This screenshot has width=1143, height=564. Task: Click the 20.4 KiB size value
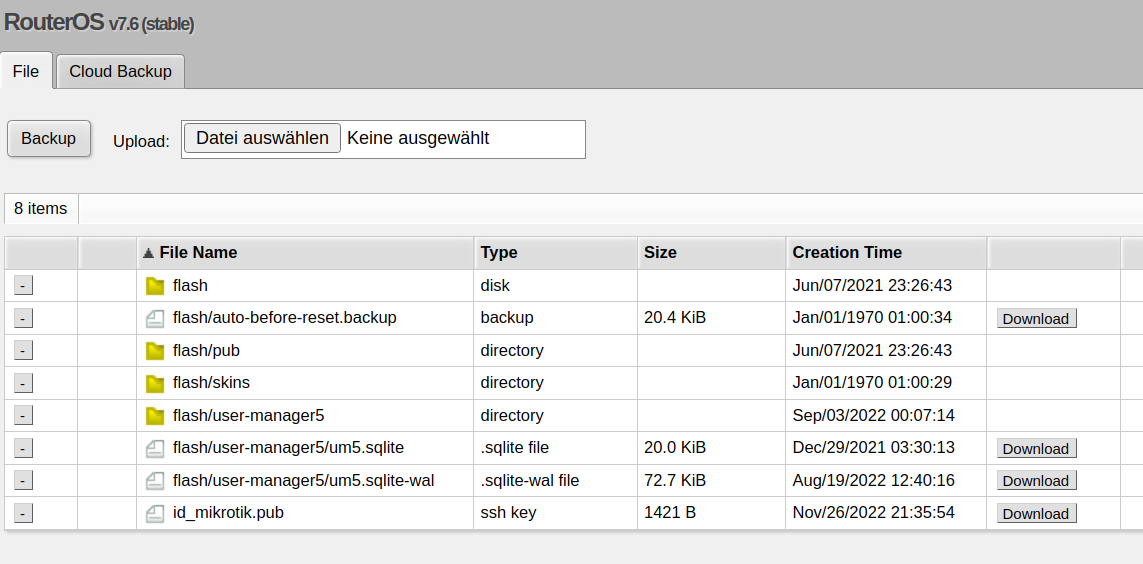point(675,318)
